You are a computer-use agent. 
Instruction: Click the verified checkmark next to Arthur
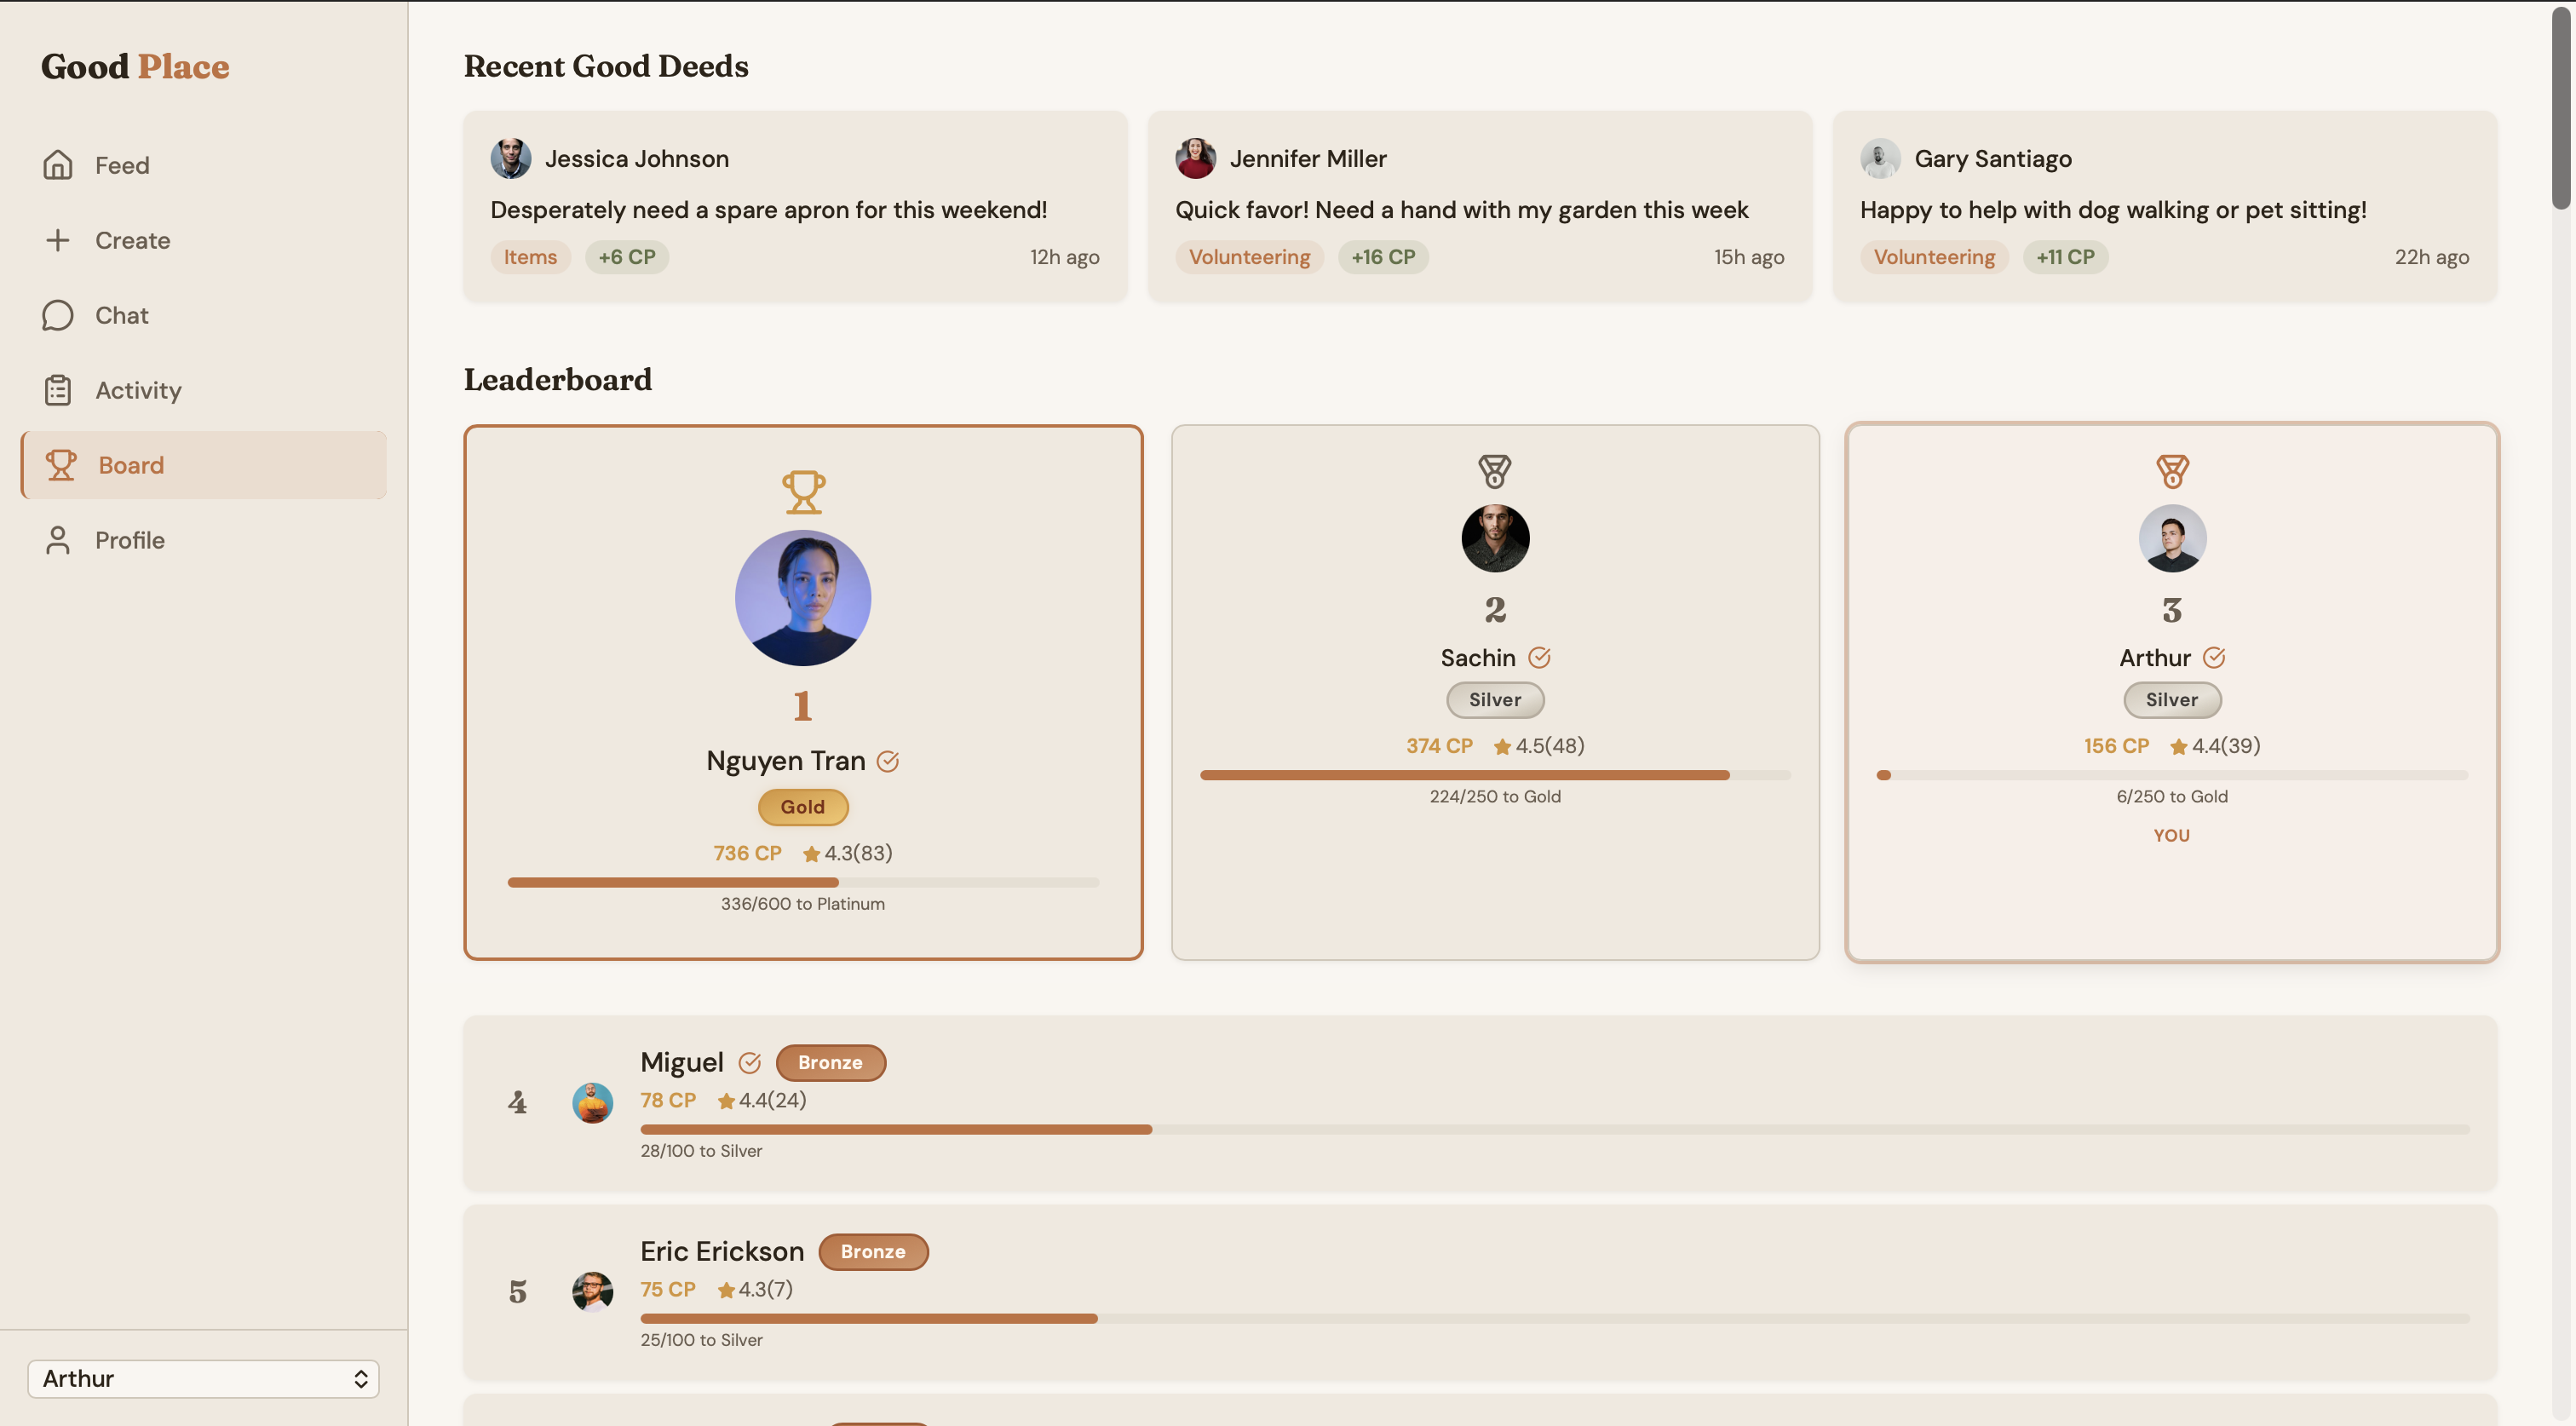click(x=2214, y=658)
